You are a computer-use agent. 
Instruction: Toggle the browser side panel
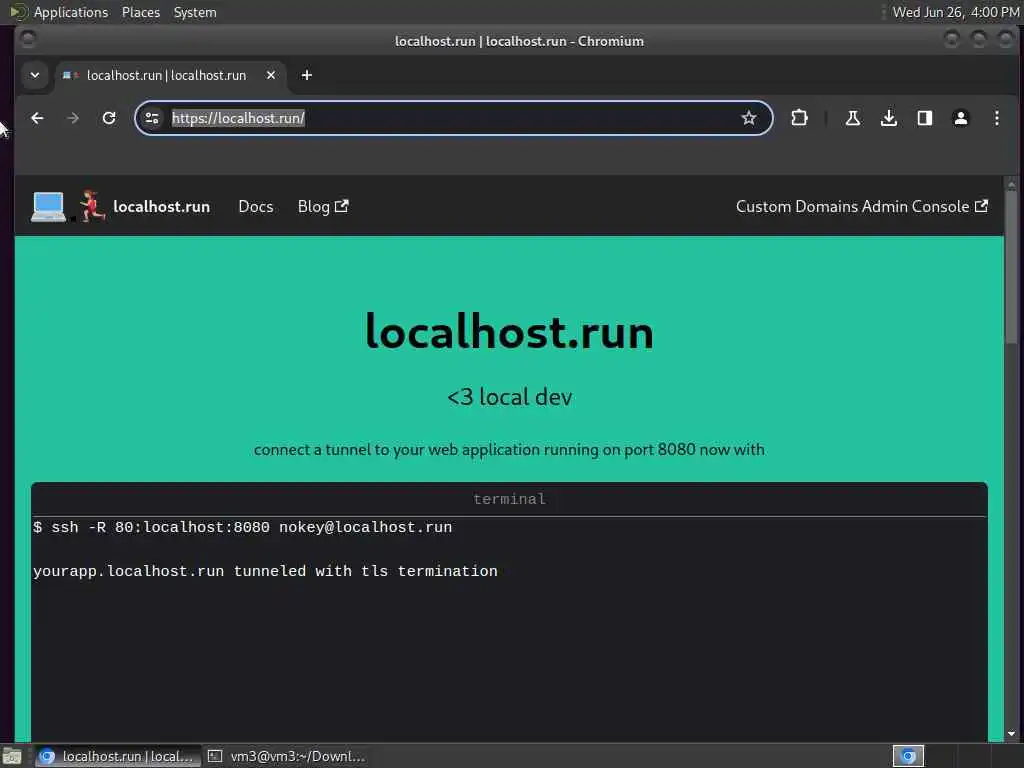click(x=925, y=118)
